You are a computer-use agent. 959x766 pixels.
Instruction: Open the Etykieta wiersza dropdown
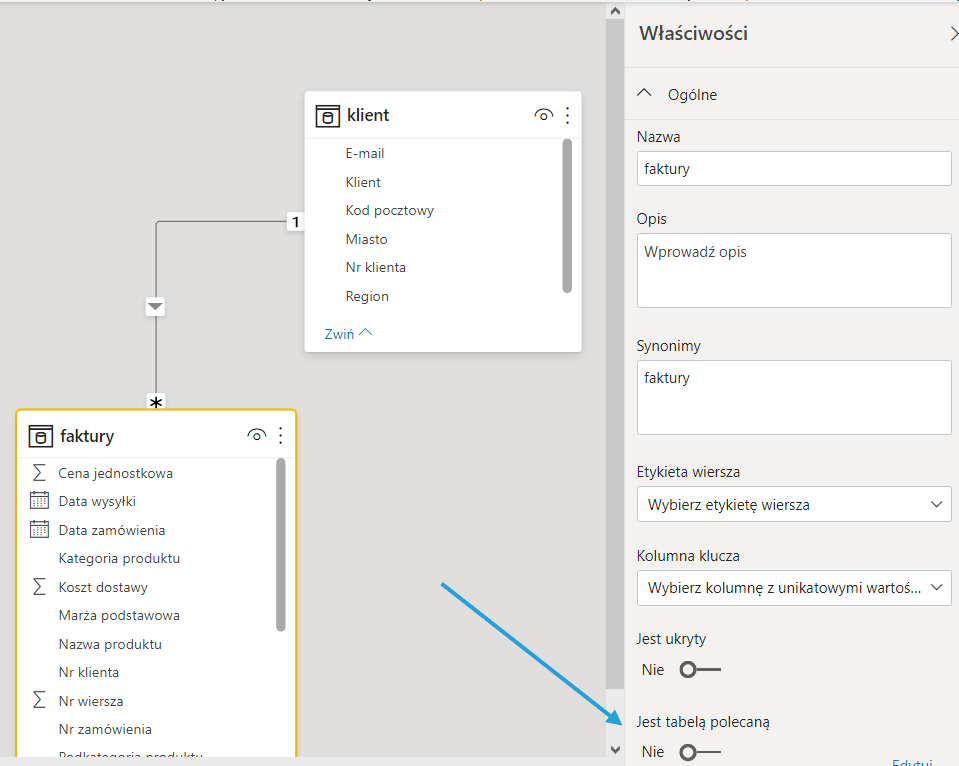click(x=793, y=505)
